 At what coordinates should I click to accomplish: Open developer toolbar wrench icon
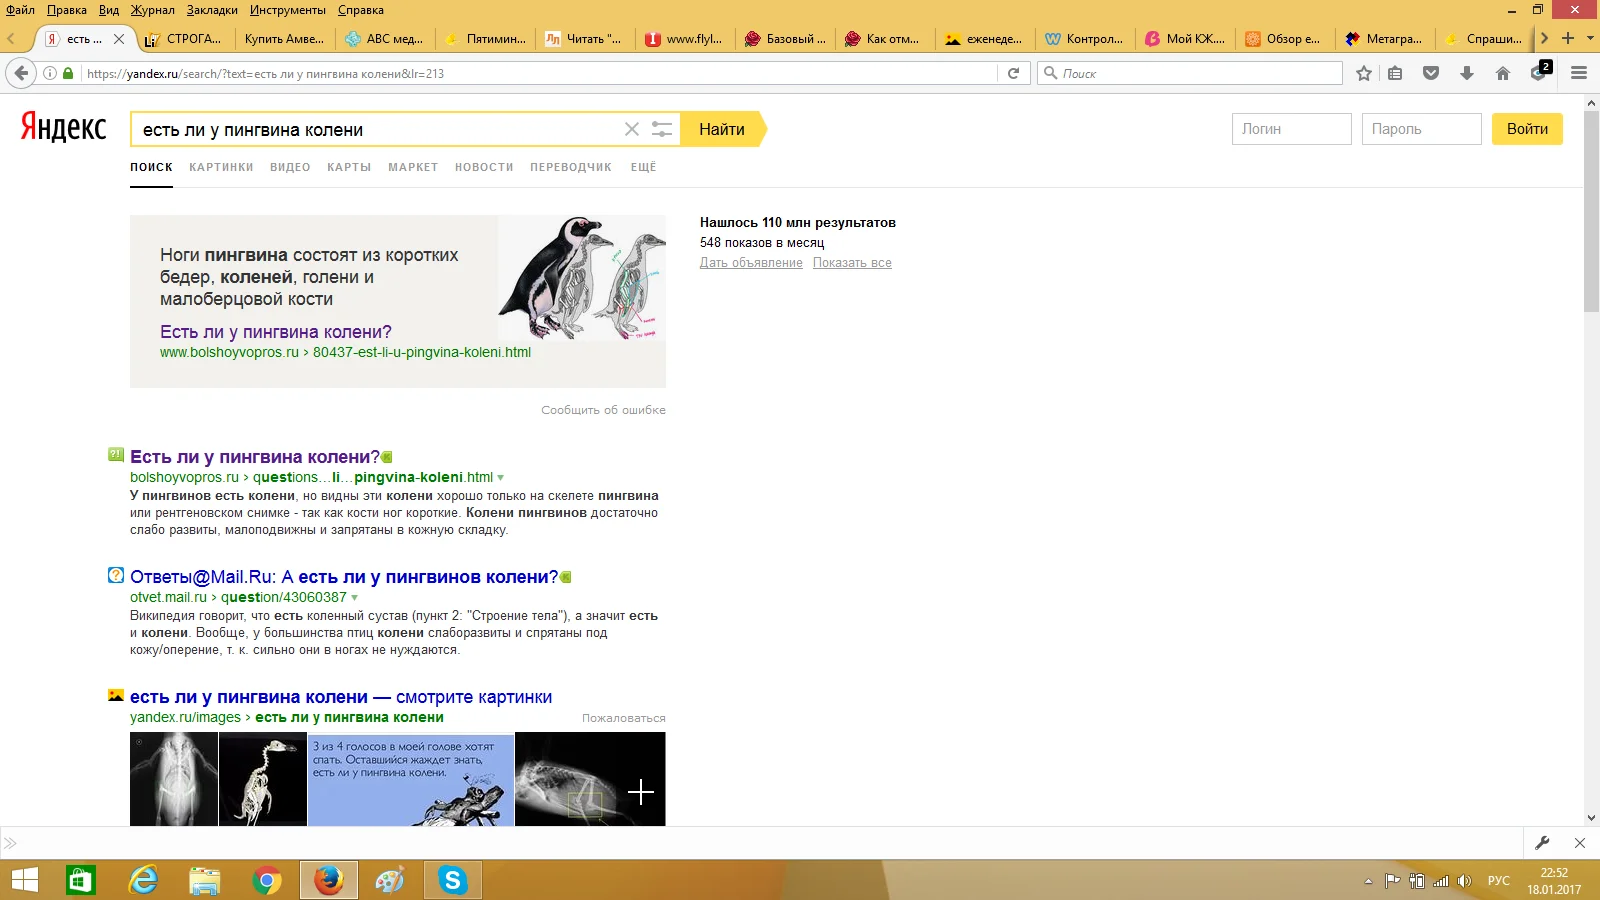tap(1542, 843)
